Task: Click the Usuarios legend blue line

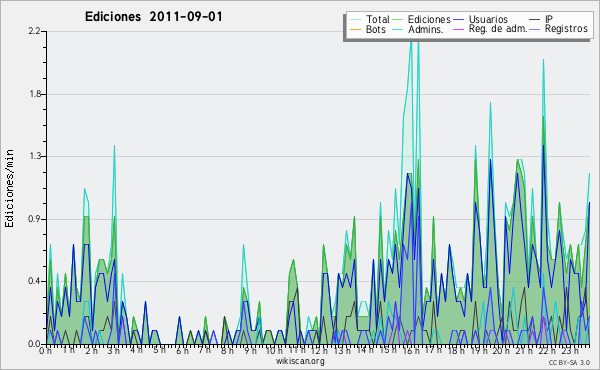Action: [458, 20]
